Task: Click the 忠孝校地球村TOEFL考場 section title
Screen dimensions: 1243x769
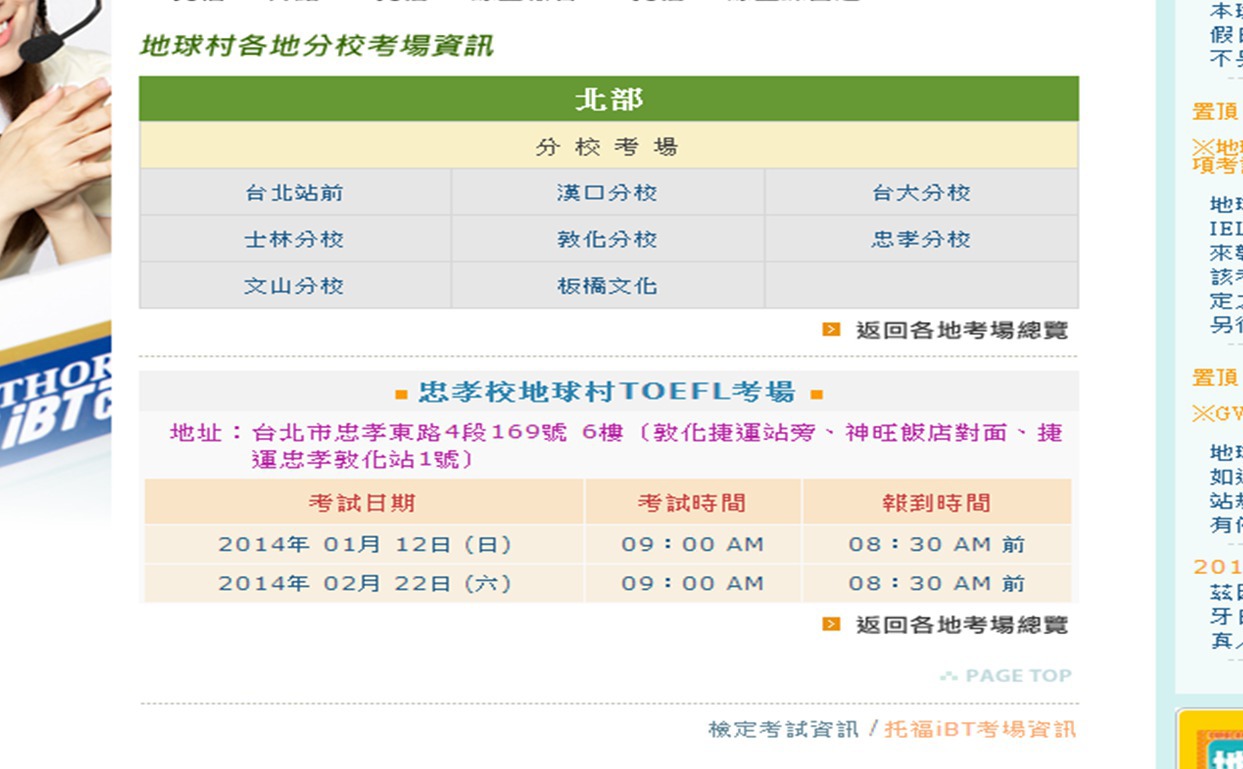Action: coord(607,391)
